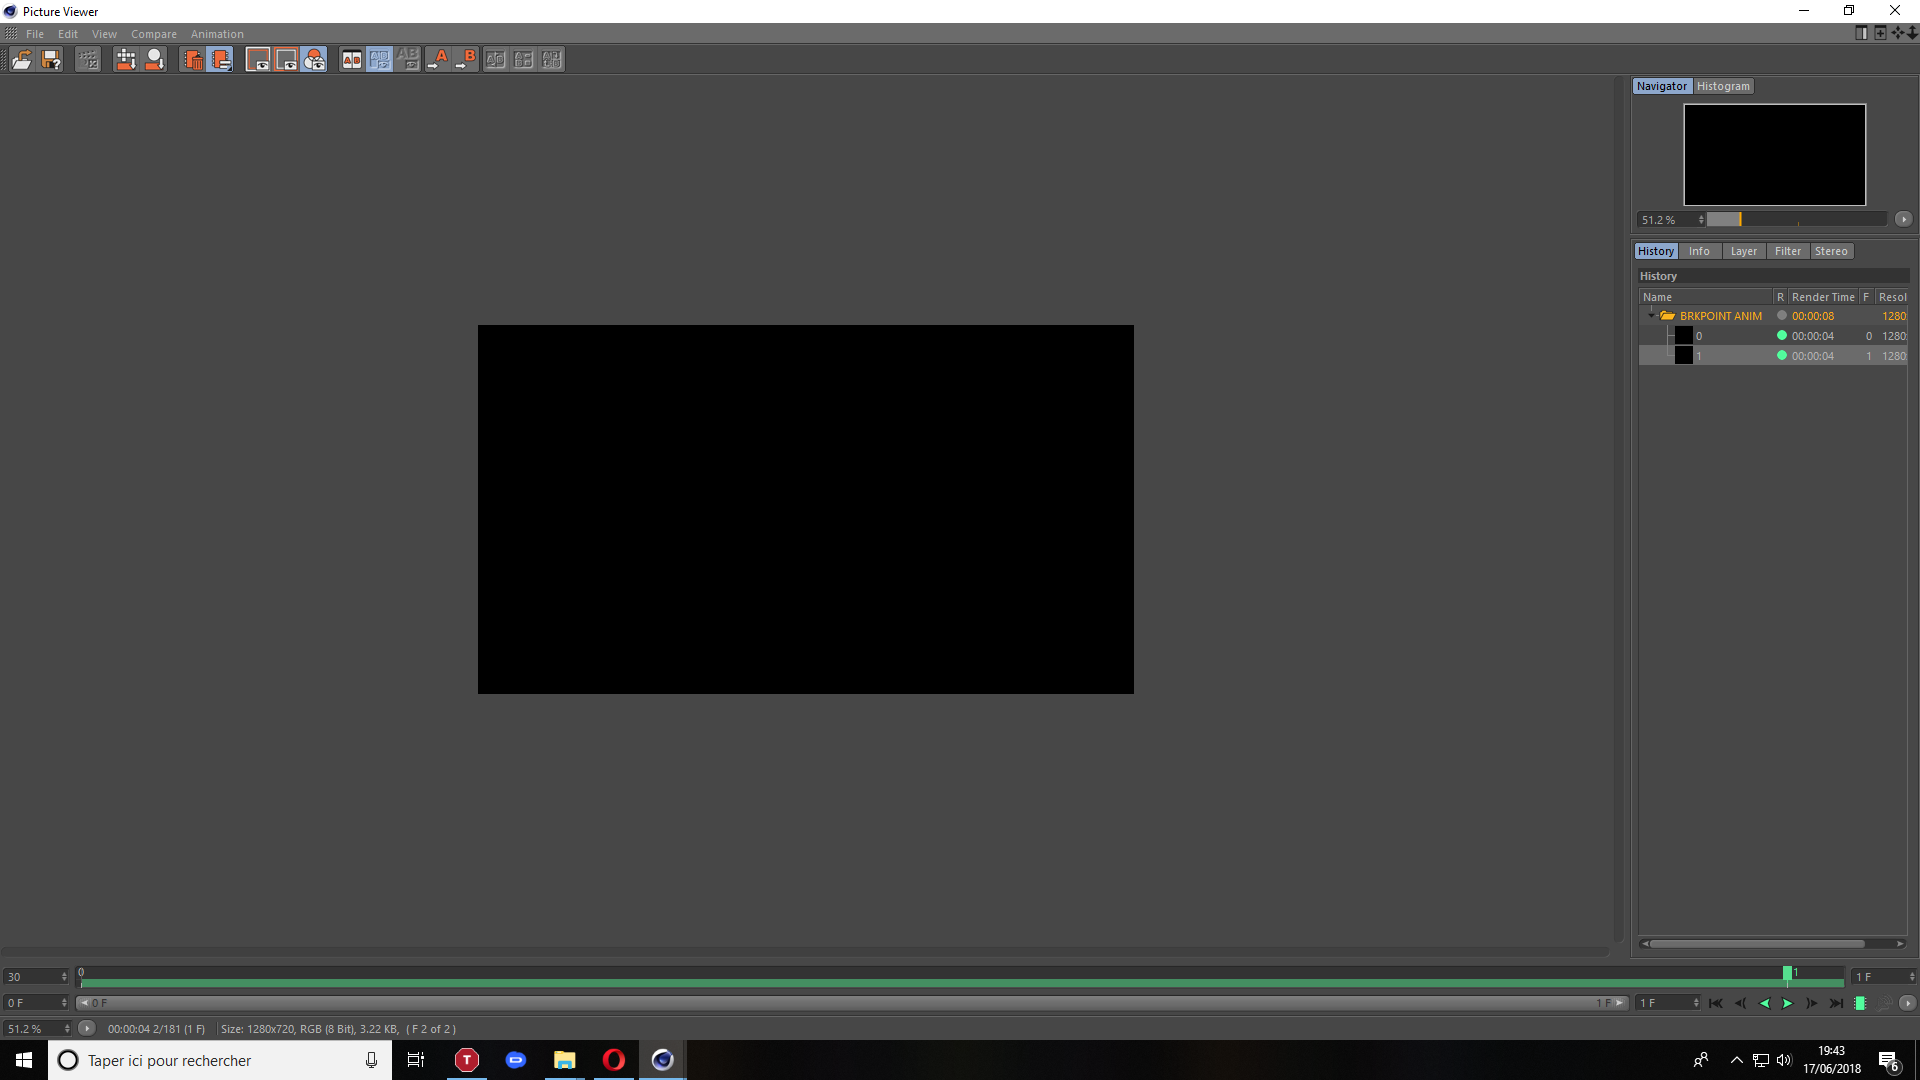Switch to the Layer tab
Viewport: 1920px width, 1080px height.
(1743, 251)
